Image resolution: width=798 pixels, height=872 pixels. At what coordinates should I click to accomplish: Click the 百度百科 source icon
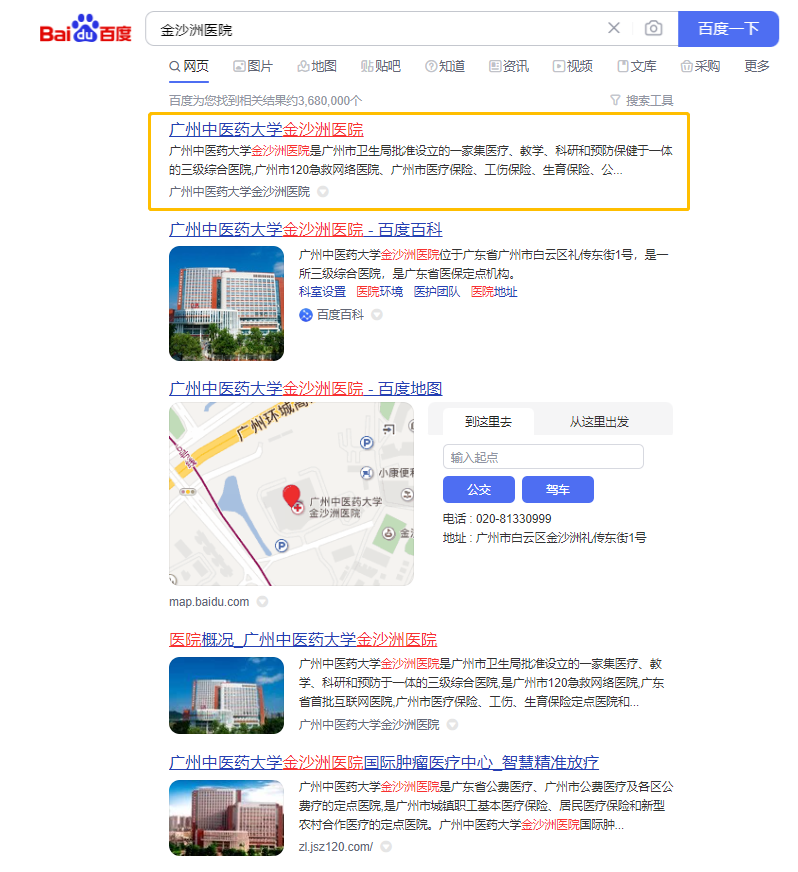(306, 315)
